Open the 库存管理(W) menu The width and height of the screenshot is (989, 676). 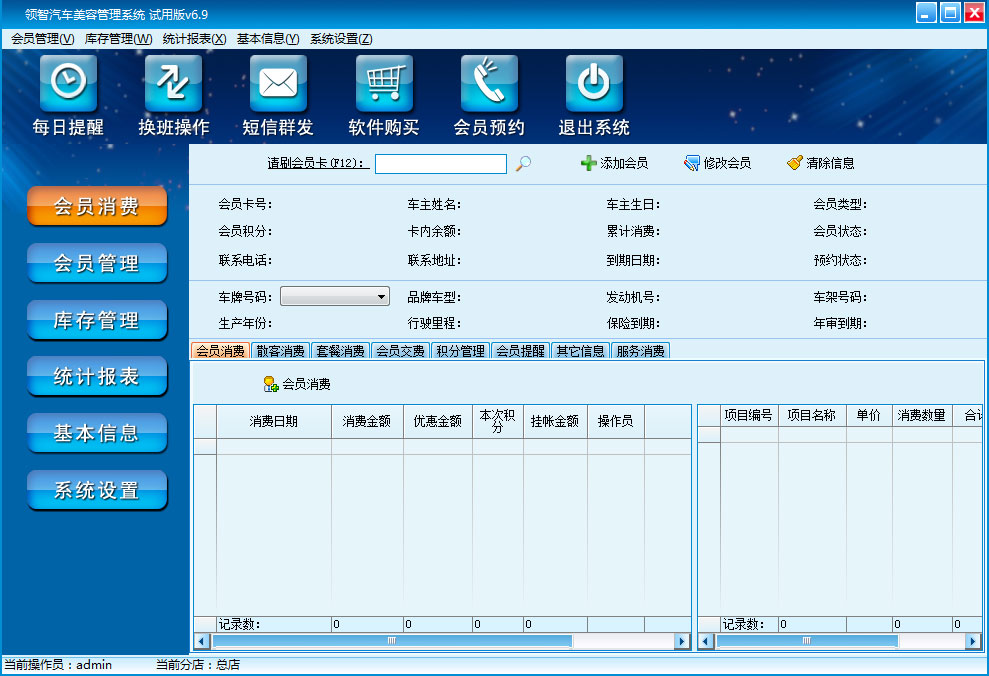119,39
